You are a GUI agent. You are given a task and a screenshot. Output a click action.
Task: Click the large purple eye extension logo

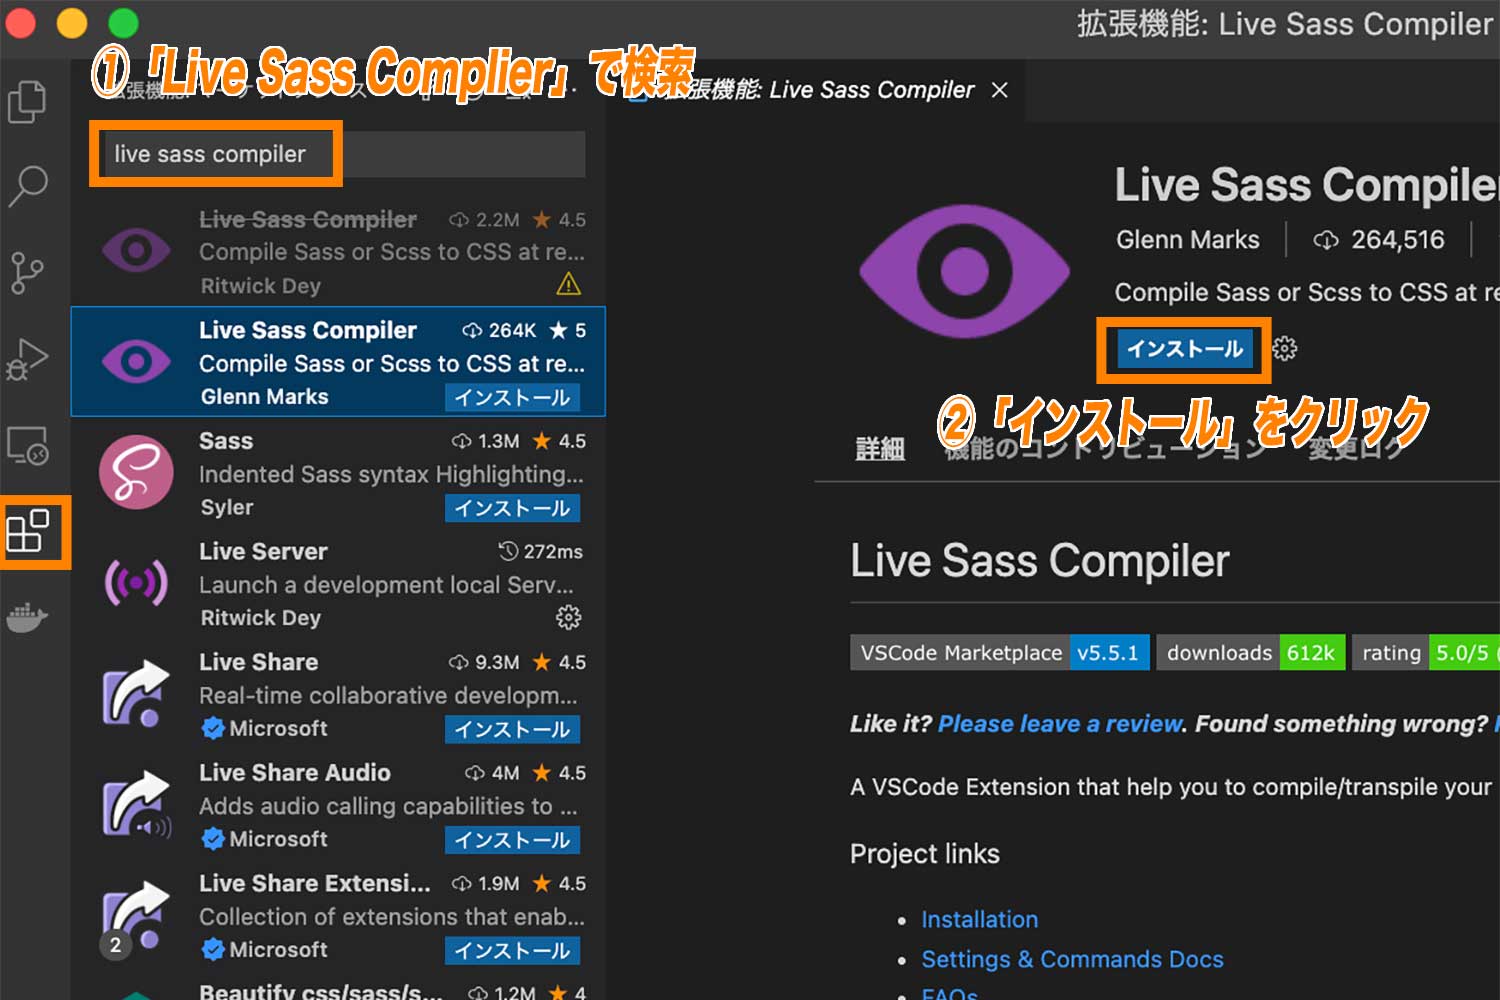964,271
